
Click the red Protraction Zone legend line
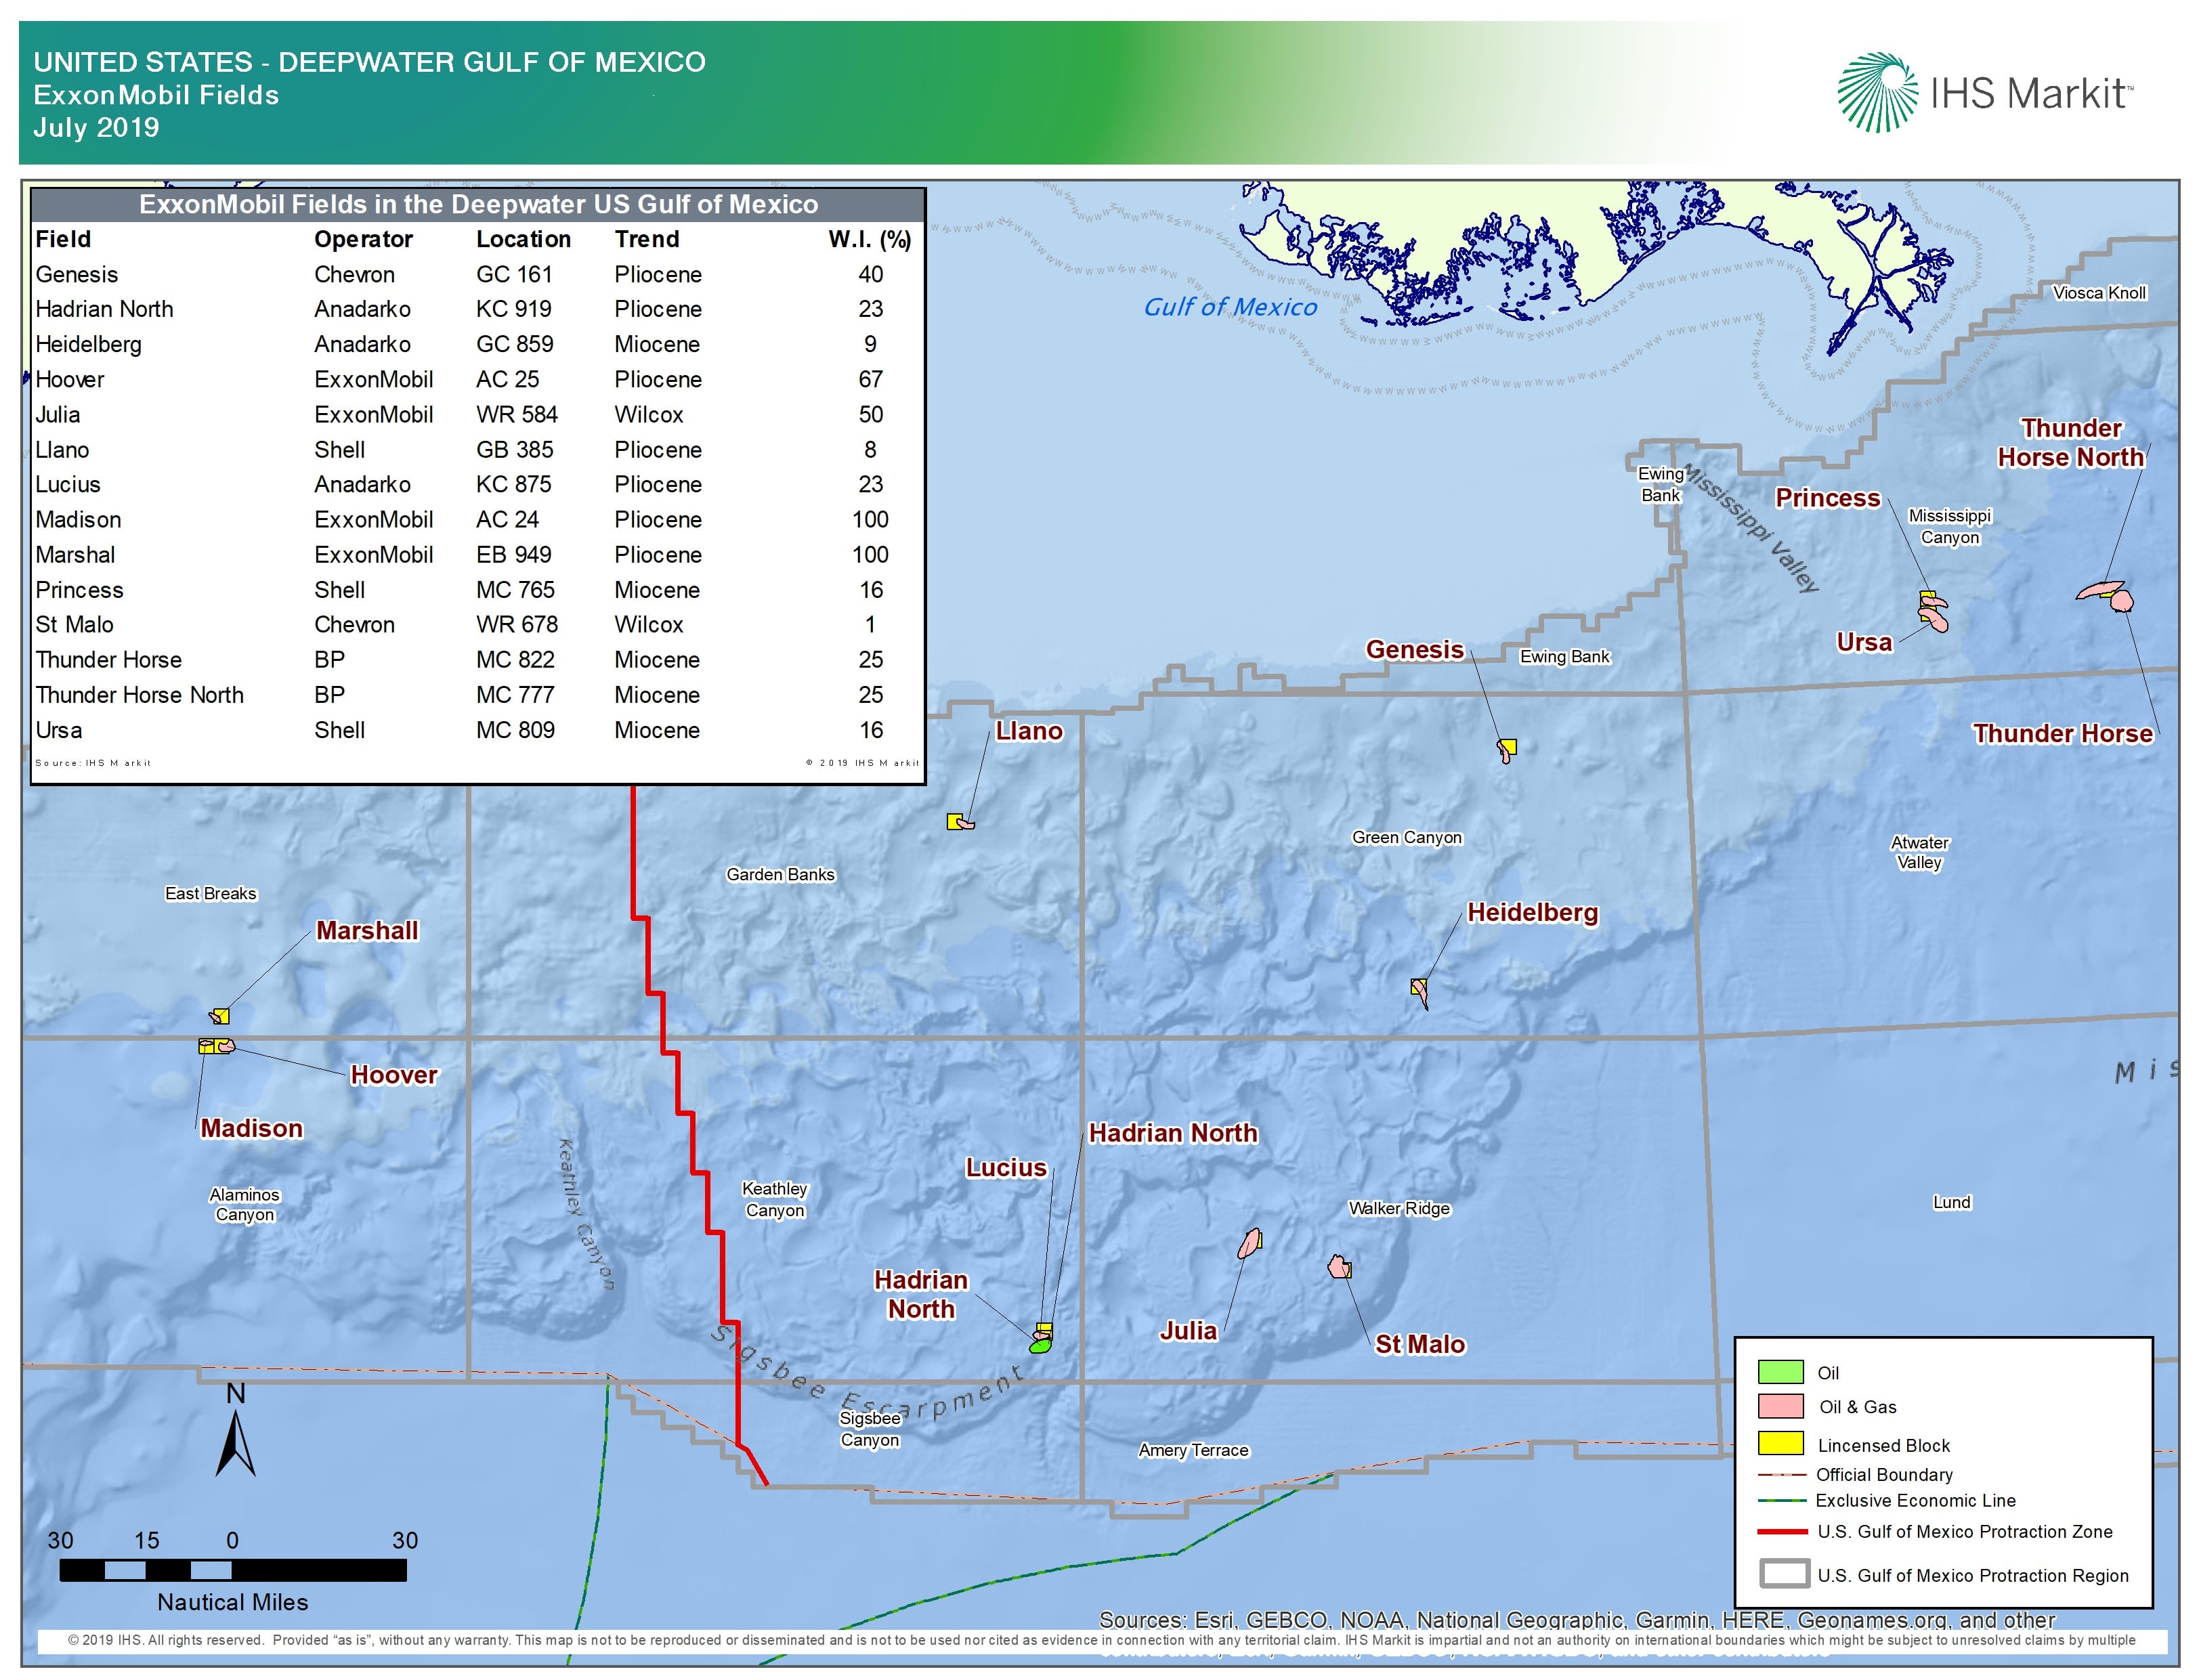coord(1782,1532)
